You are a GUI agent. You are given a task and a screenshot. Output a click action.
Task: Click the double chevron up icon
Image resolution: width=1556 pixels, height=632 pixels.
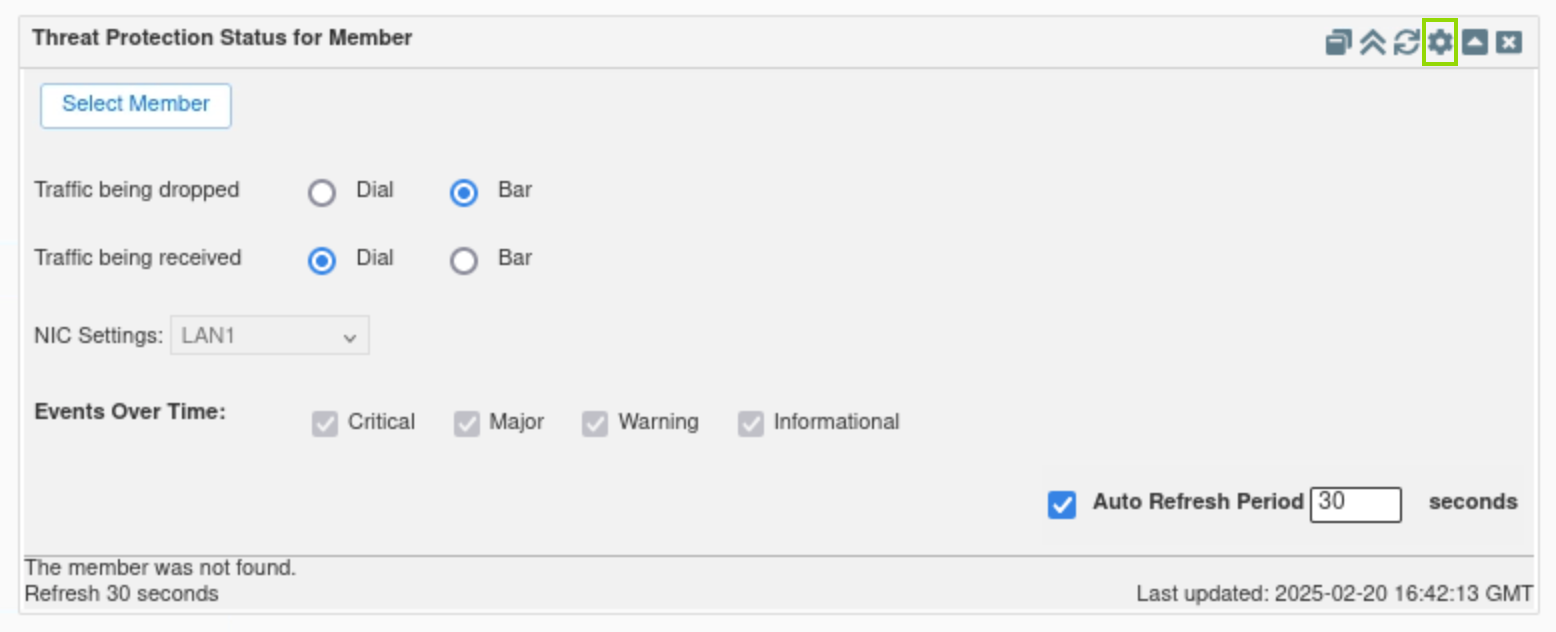[x=1373, y=42]
